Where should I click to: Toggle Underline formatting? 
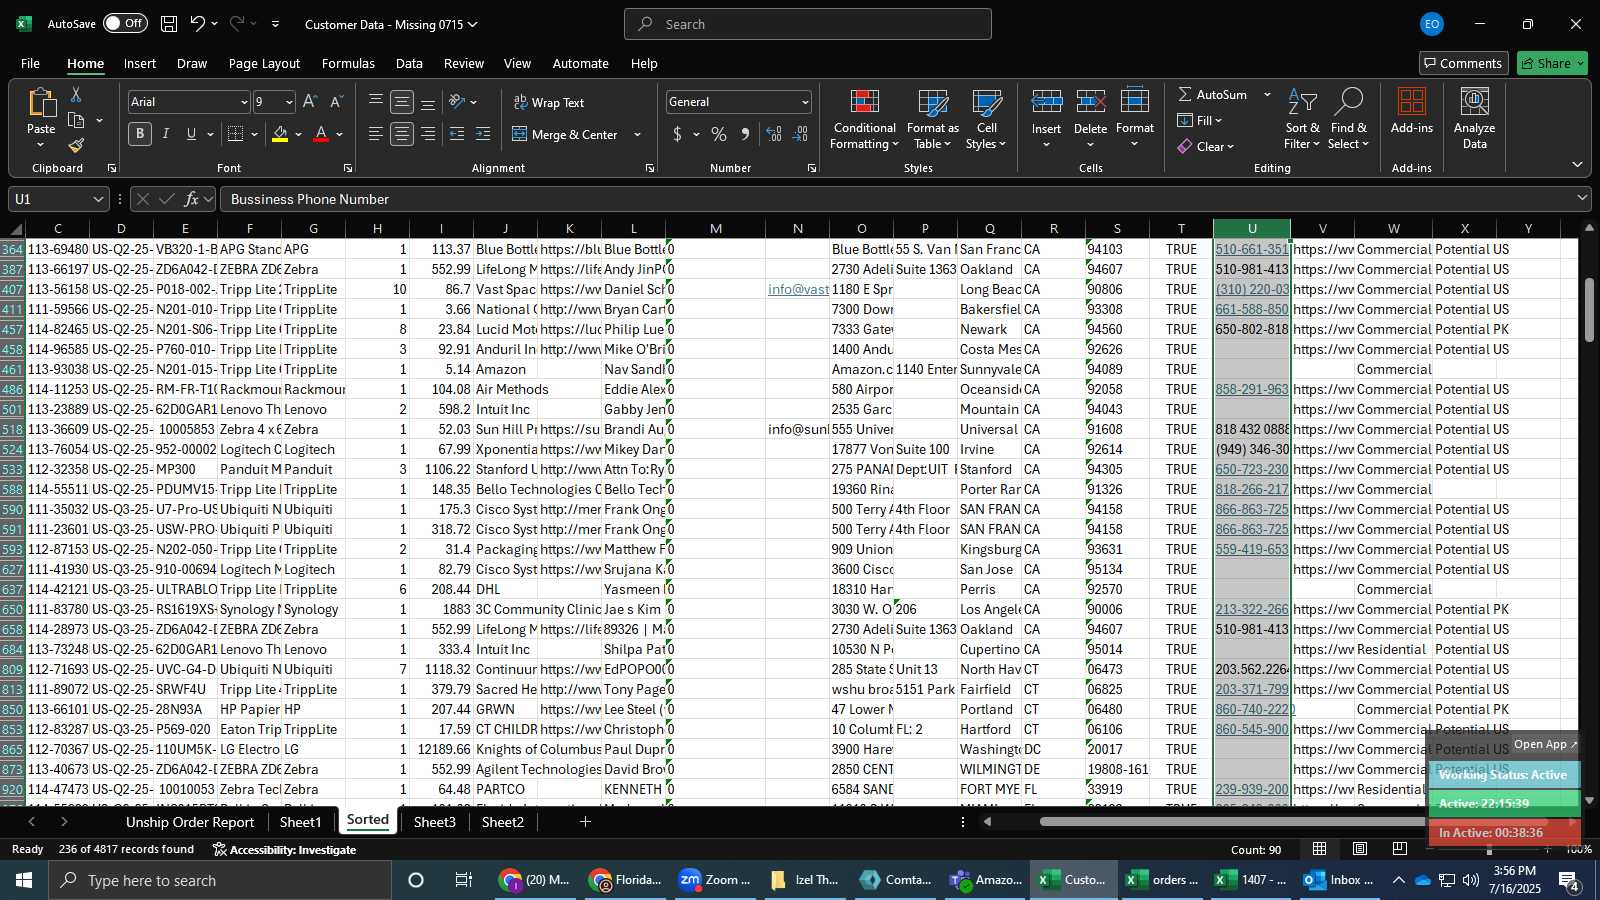191,134
